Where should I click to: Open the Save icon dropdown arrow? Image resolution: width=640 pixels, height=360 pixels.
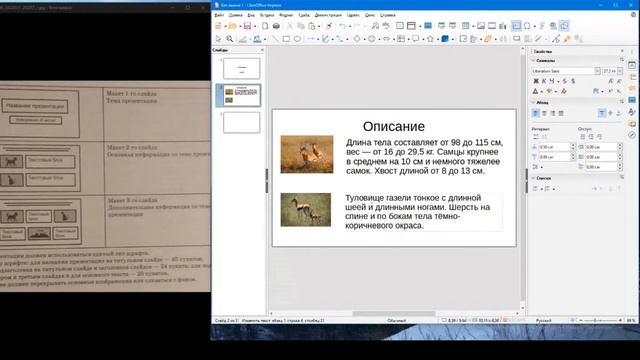click(x=255, y=27)
